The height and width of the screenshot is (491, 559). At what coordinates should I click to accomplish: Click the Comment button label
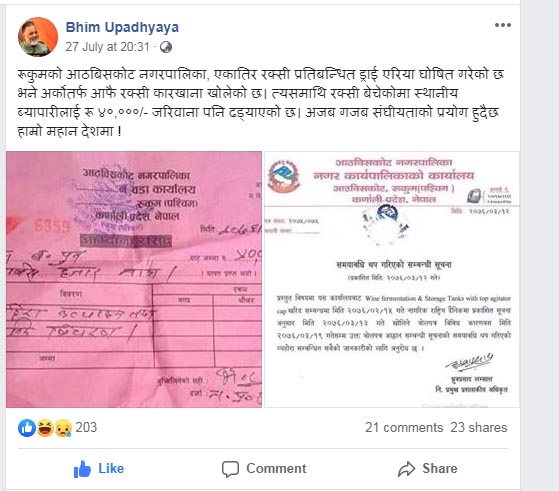(276, 469)
